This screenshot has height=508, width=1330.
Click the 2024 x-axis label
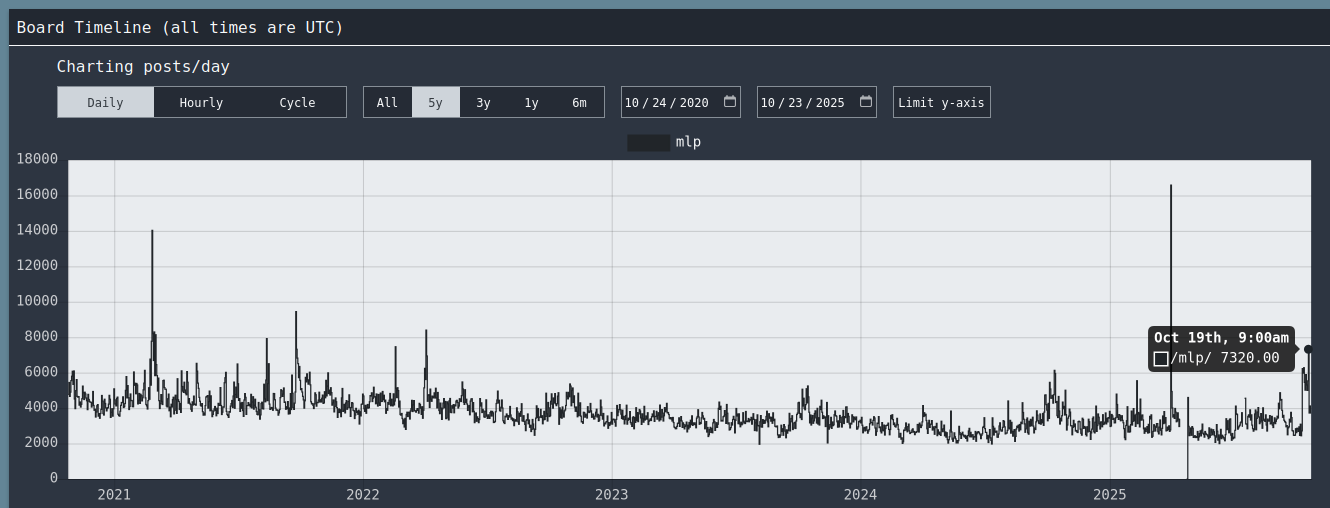coord(860,494)
